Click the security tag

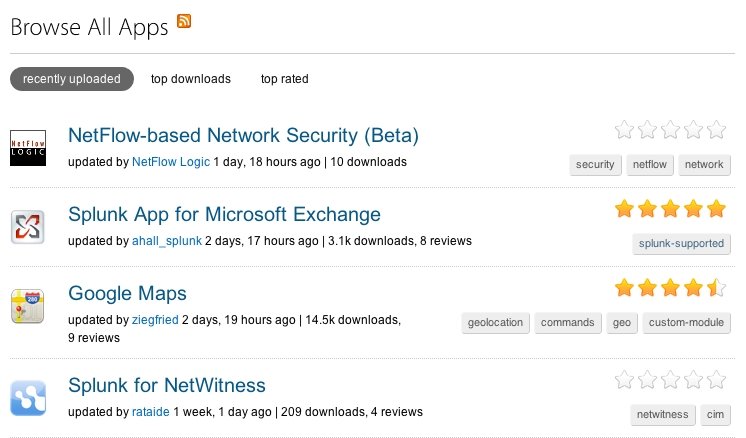[595, 165]
